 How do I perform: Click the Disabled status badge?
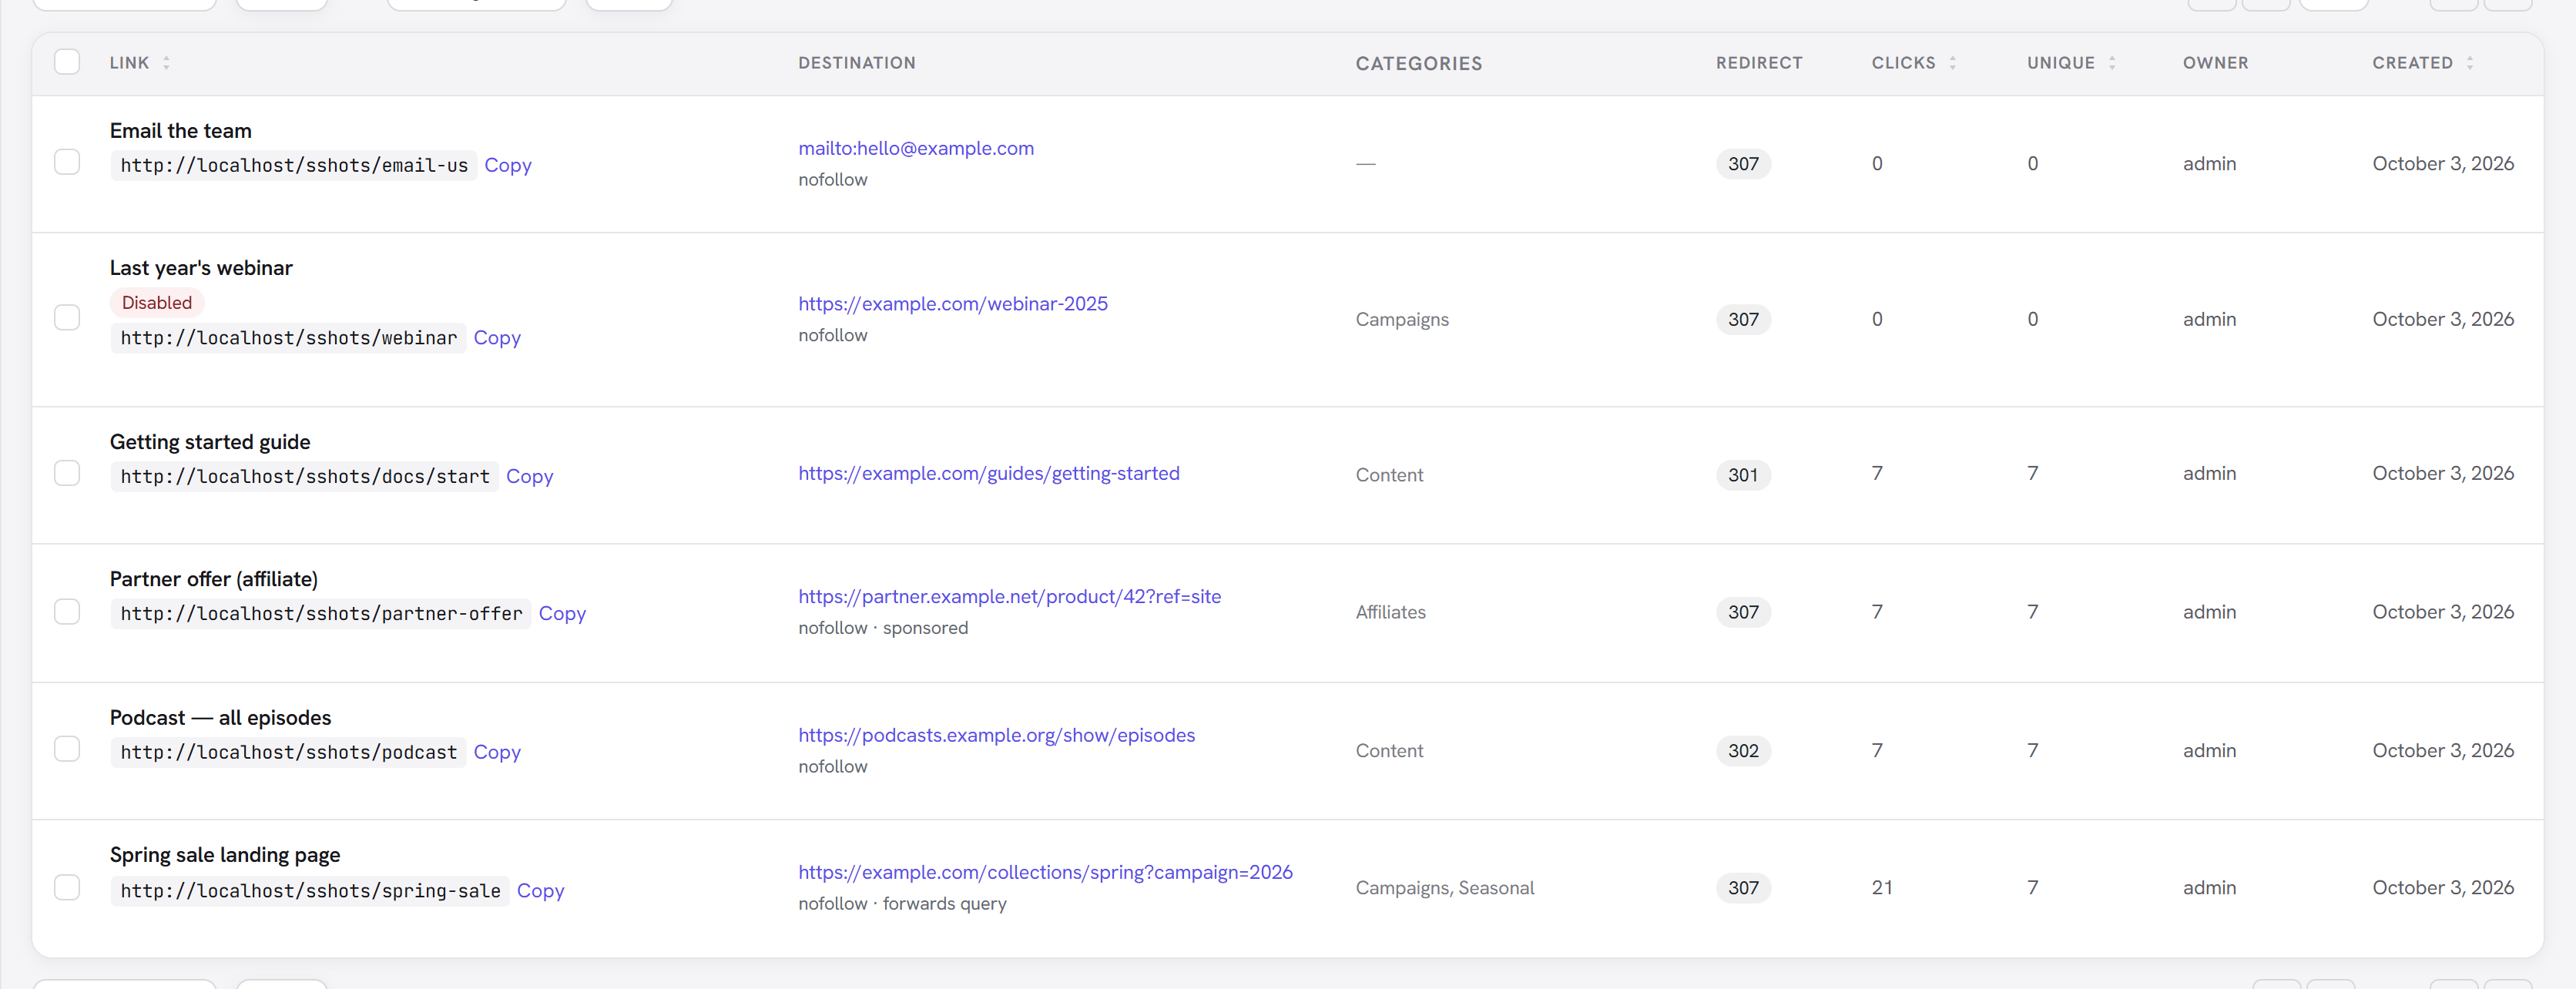tap(157, 302)
